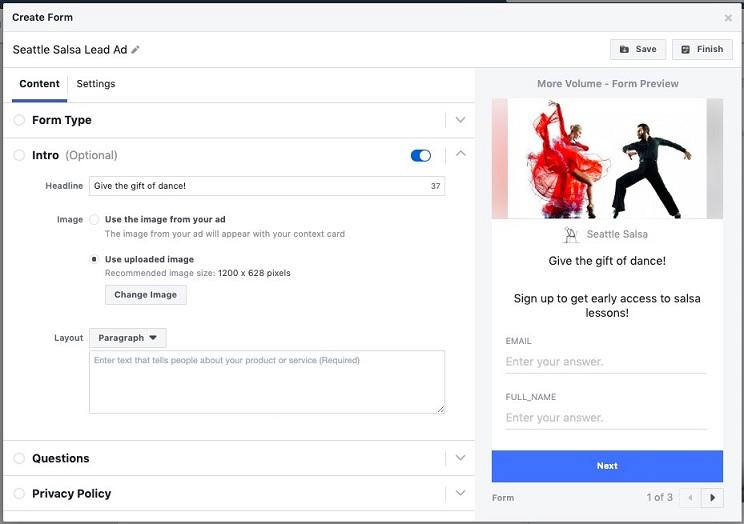
Task: Click the Seattle Salsa logo icon
Action: [x=571, y=235]
